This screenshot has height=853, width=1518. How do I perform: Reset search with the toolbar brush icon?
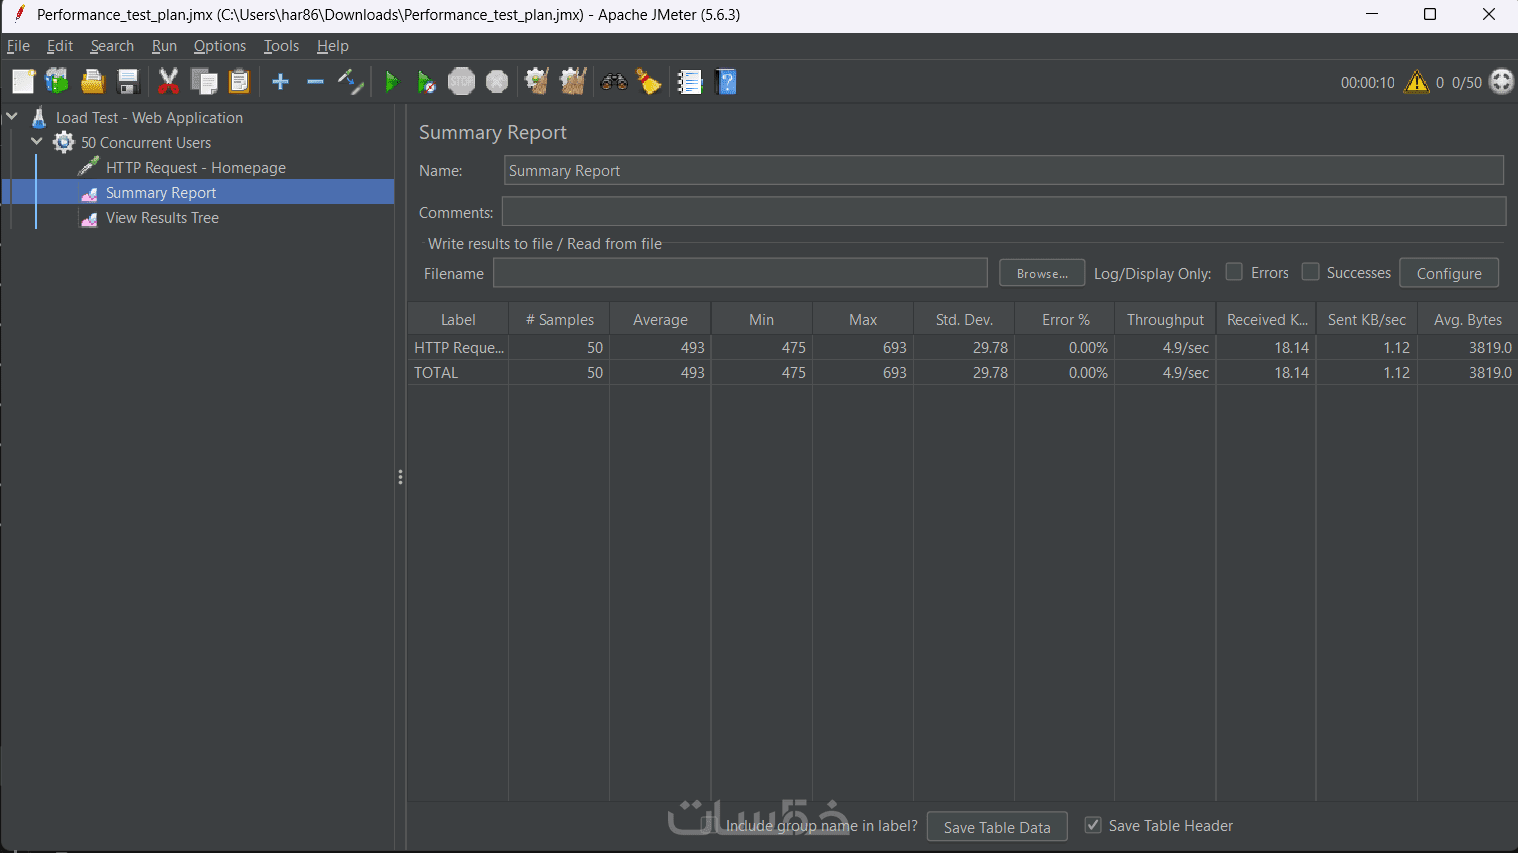coord(649,82)
